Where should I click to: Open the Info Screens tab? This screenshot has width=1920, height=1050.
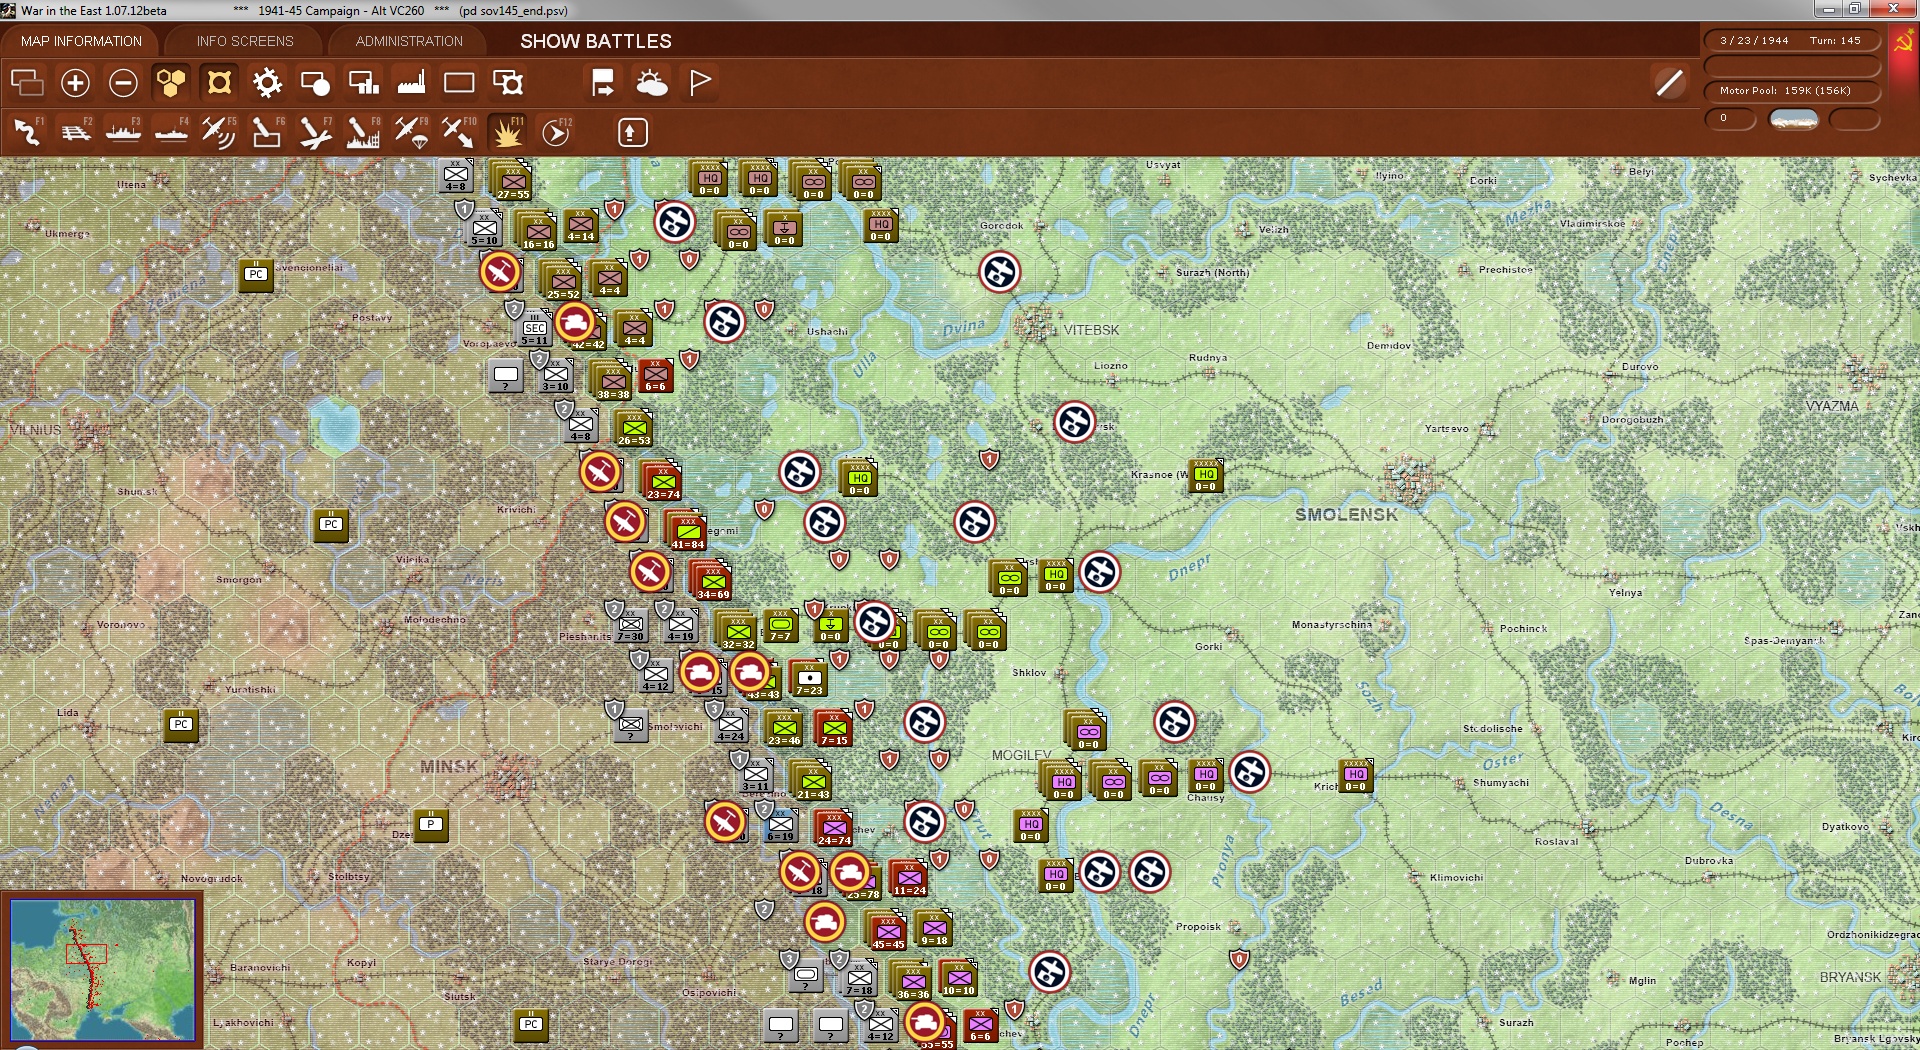coord(245,41)
